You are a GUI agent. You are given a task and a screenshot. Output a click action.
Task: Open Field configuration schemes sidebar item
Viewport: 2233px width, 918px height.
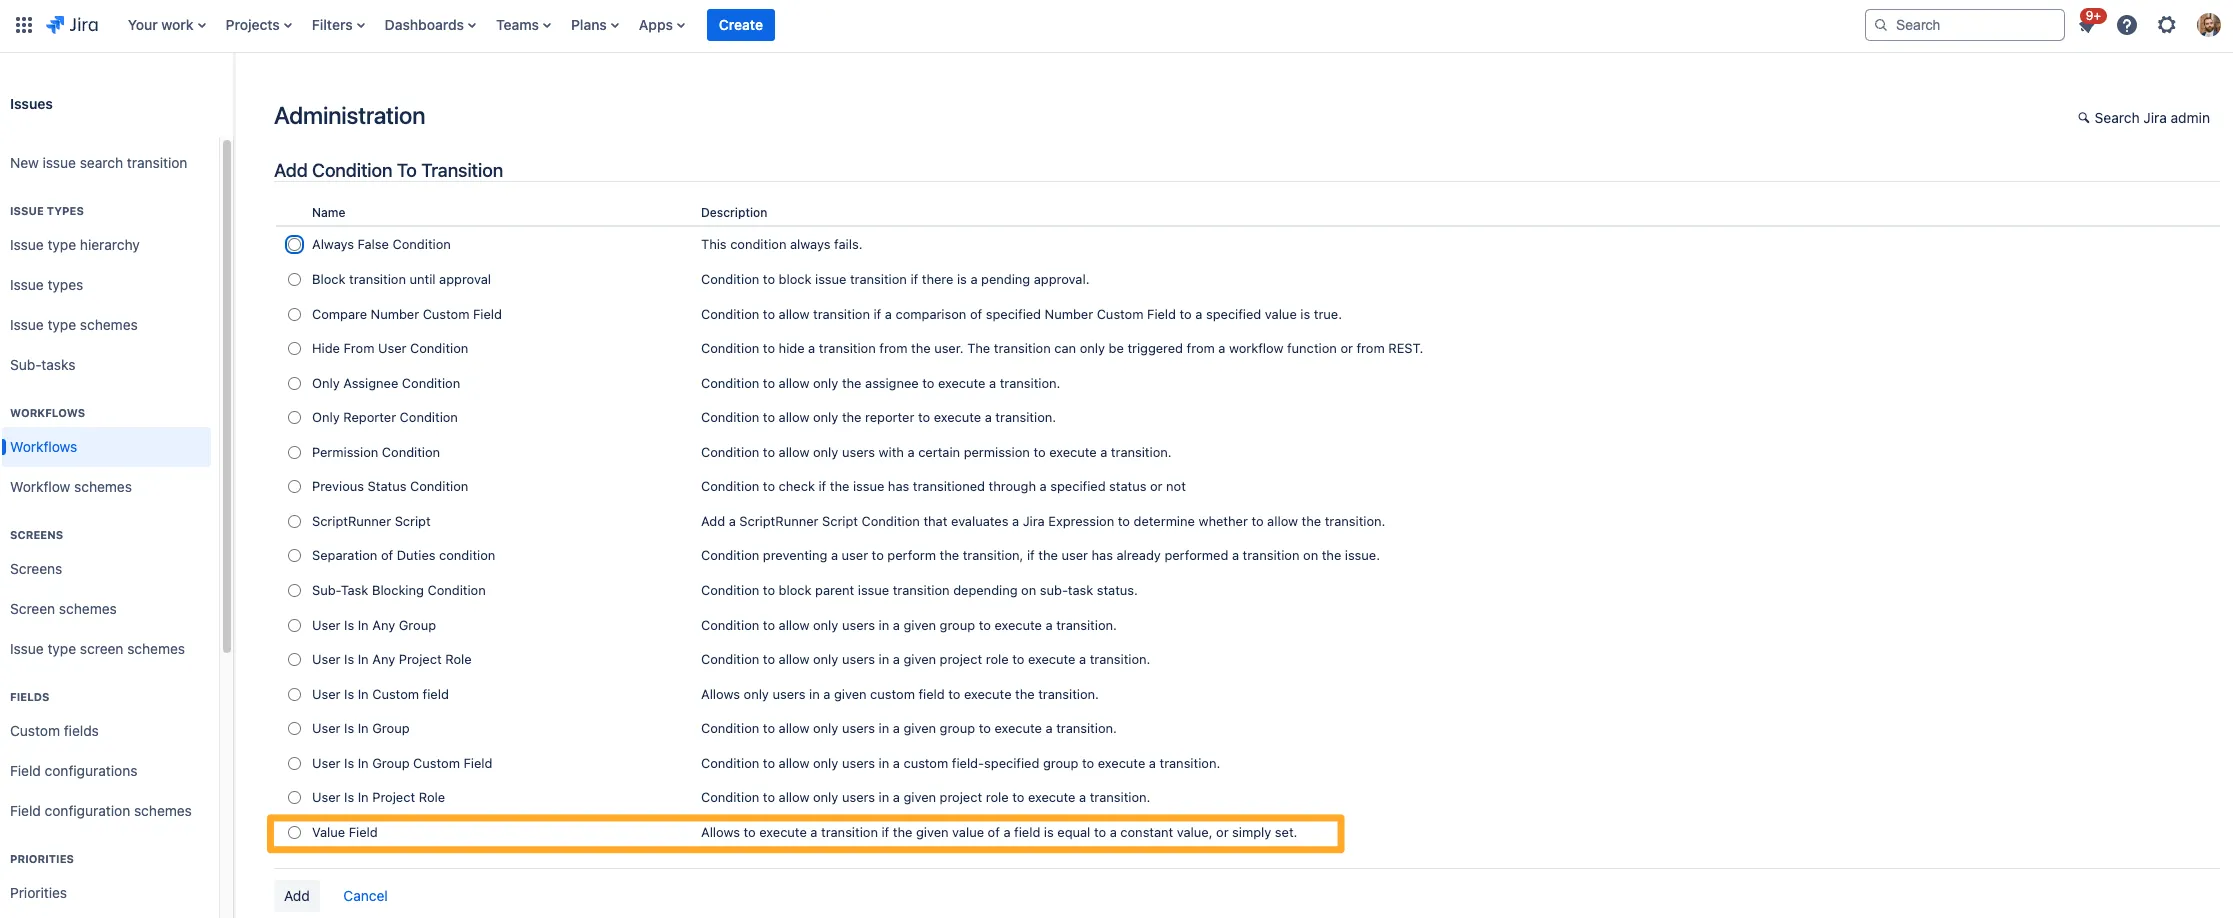pos(100,811)
